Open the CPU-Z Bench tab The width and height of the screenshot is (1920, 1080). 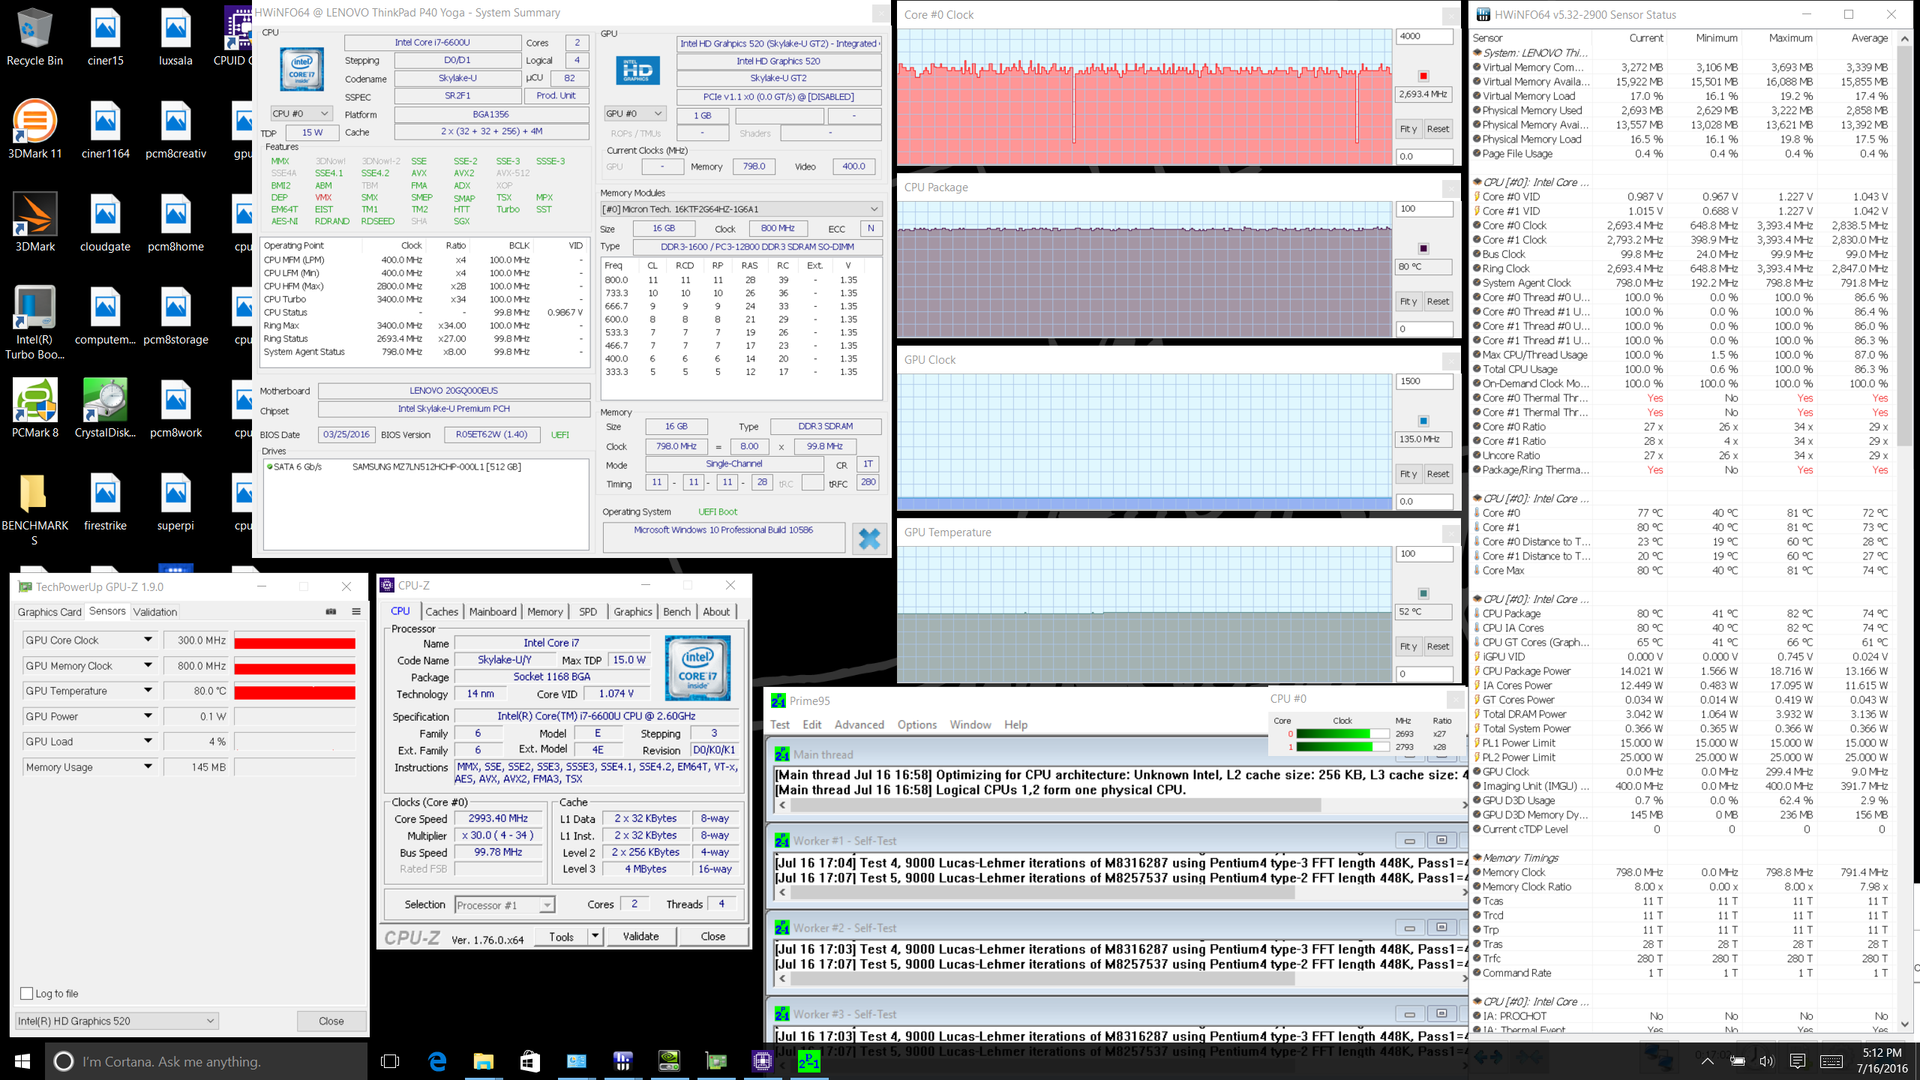point(677,612)
